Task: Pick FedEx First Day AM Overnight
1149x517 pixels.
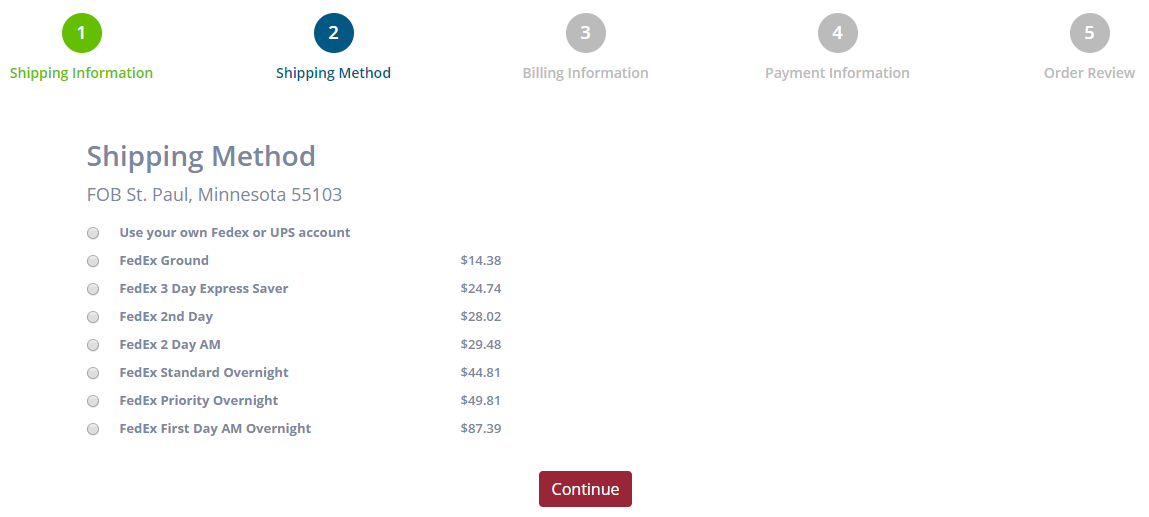Action: coord(93,429)
